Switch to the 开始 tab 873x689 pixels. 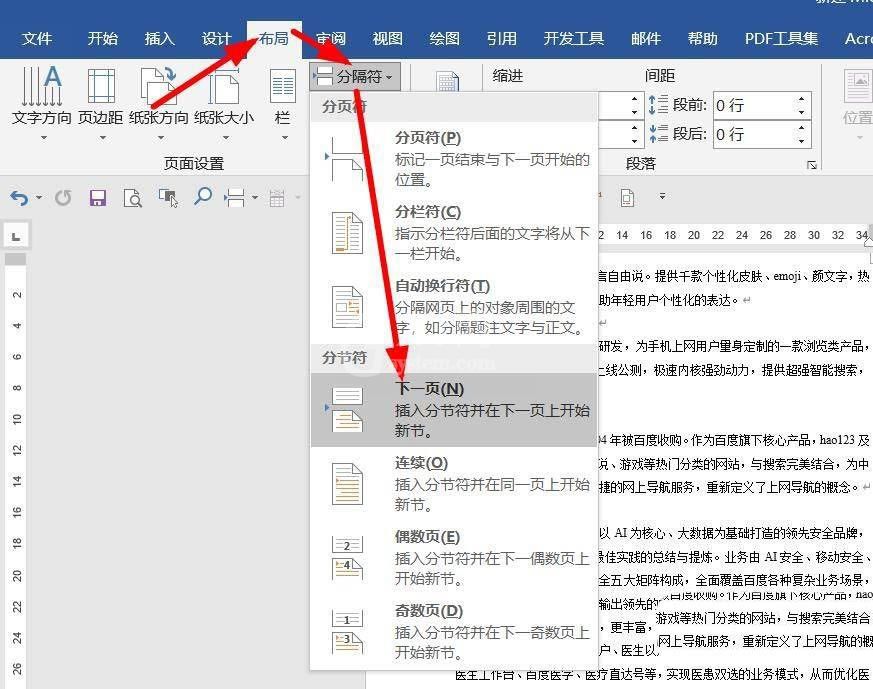point(102,38)
